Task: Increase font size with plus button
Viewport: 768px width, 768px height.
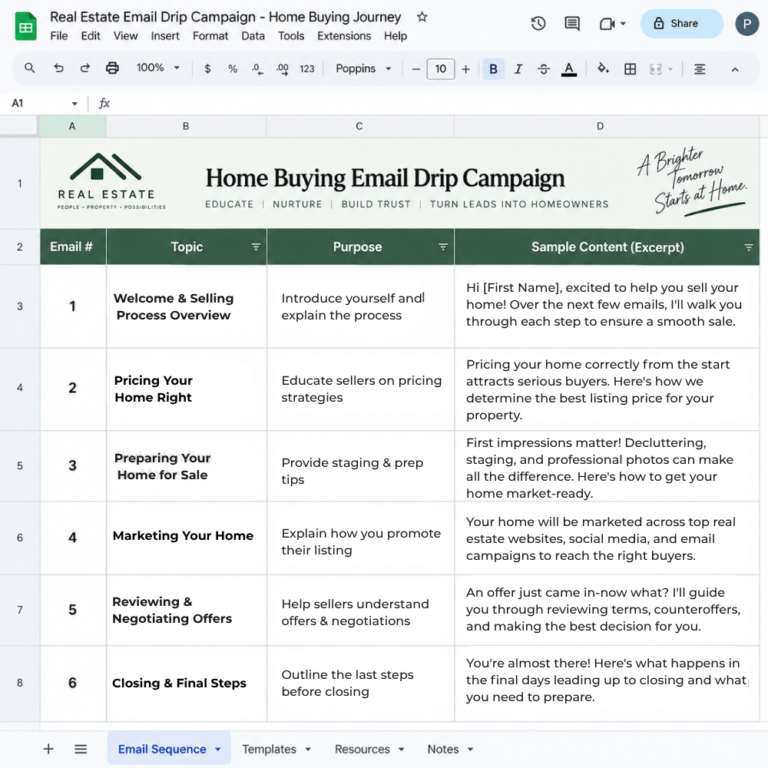Action: [466, 70]
